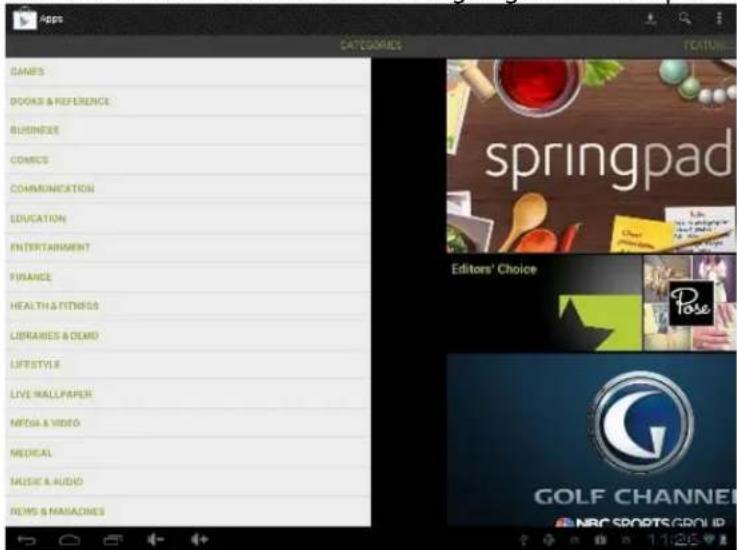
Task: Open the Pose app tile
Action: point(690,303)
